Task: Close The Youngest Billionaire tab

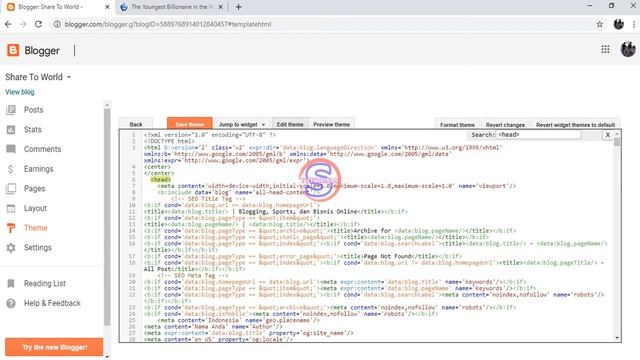Action: coord(220,7)
